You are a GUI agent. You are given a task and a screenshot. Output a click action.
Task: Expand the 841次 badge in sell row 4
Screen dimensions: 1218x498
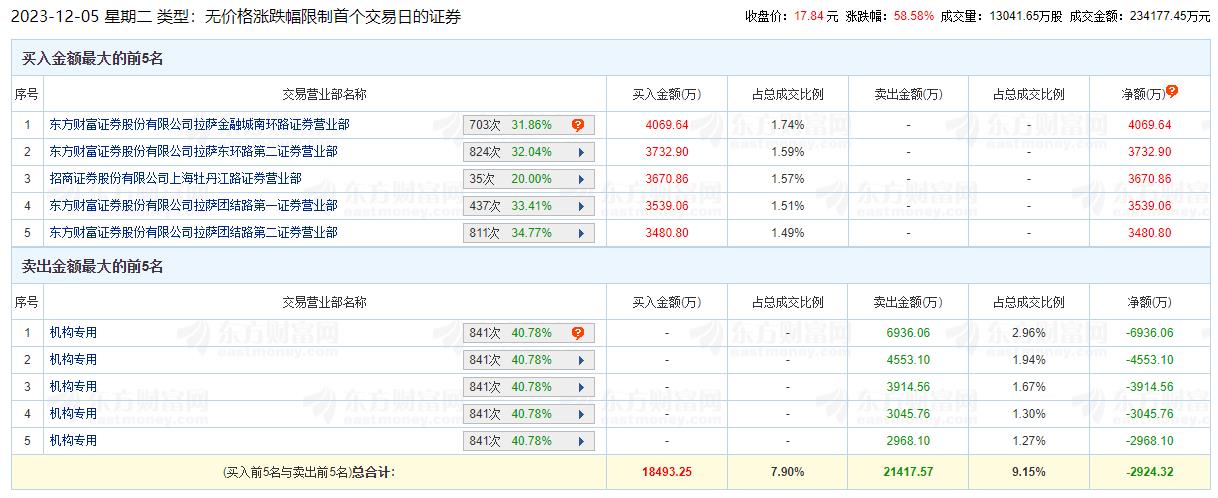pyautogui.click(x=579, y=414)
